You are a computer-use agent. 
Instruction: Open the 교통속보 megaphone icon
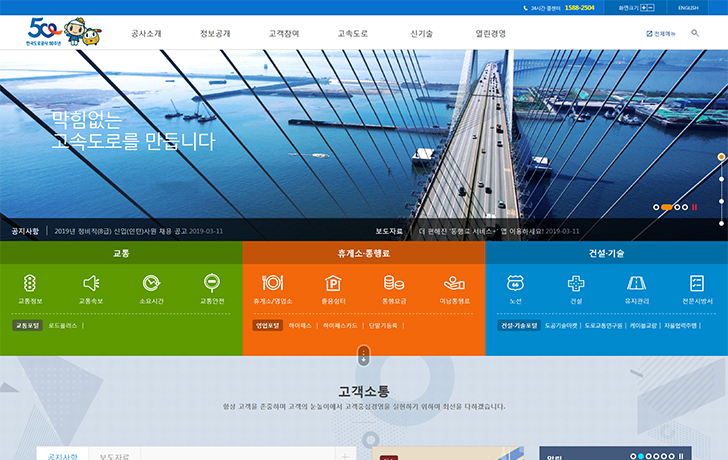[91, 283]
